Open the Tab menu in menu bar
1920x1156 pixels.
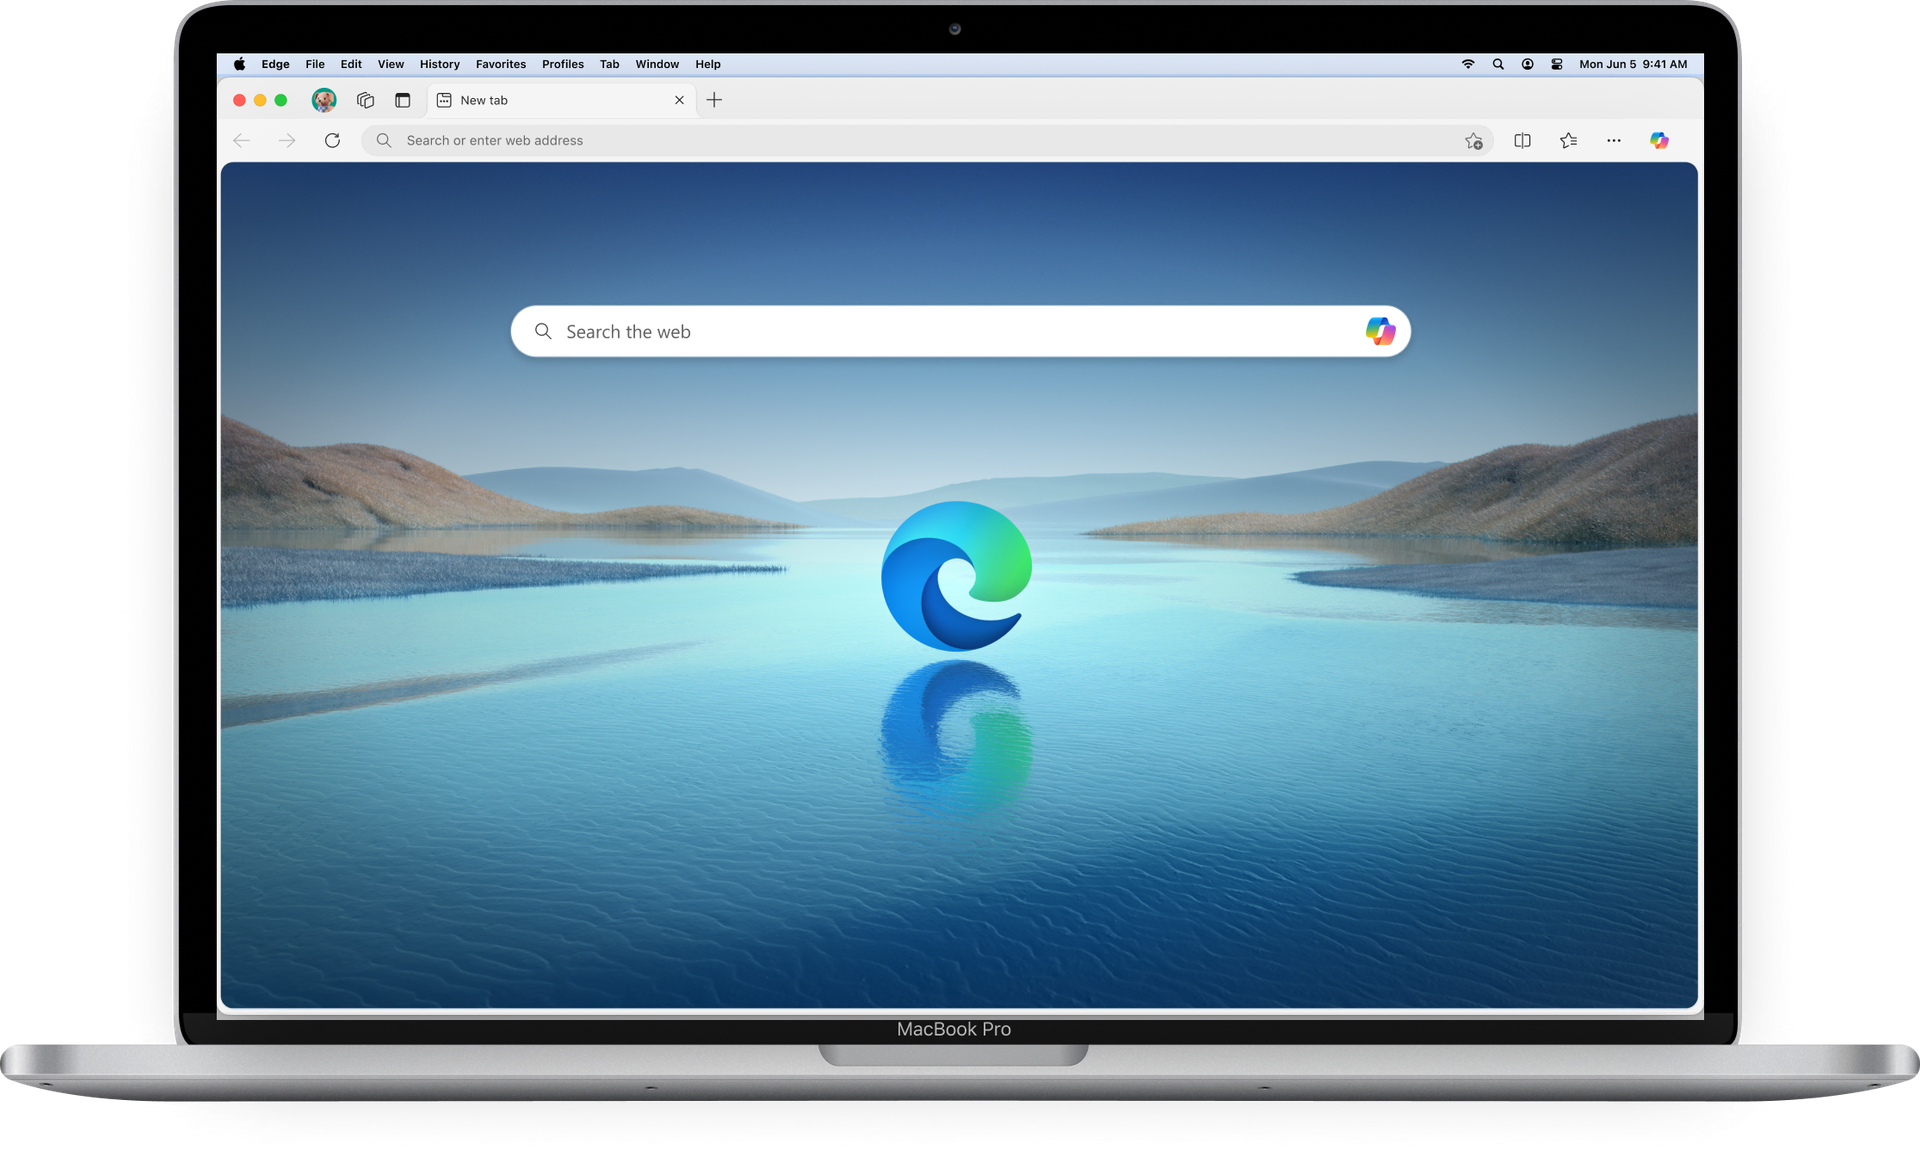coord(609,64)
